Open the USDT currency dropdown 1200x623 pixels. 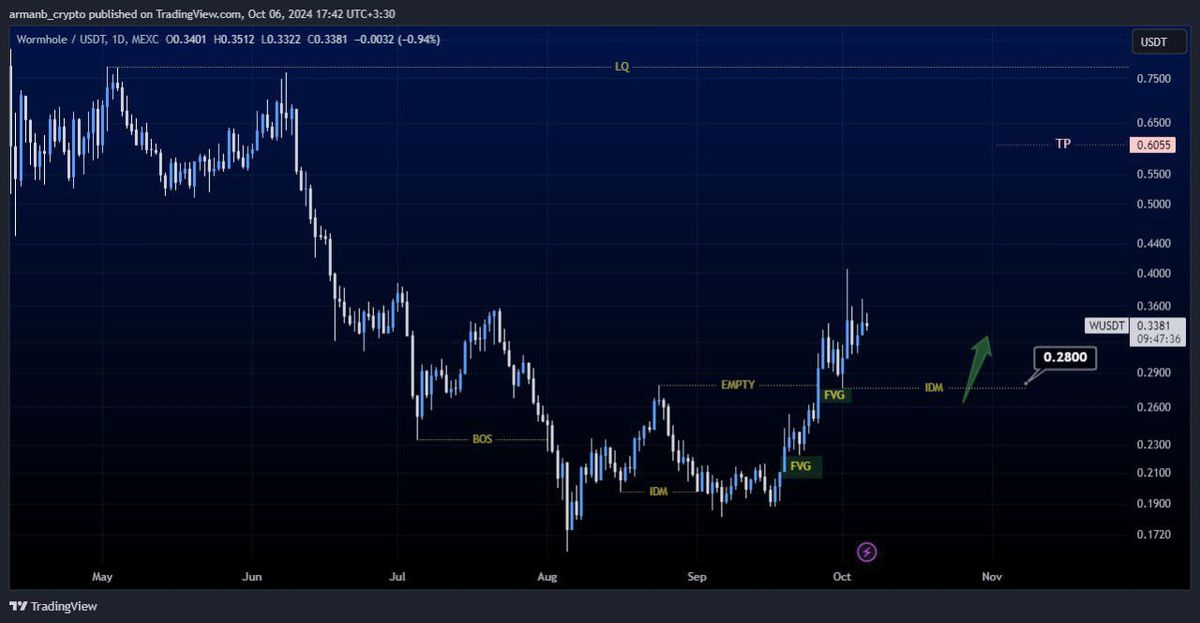(x=1154, y=42)
